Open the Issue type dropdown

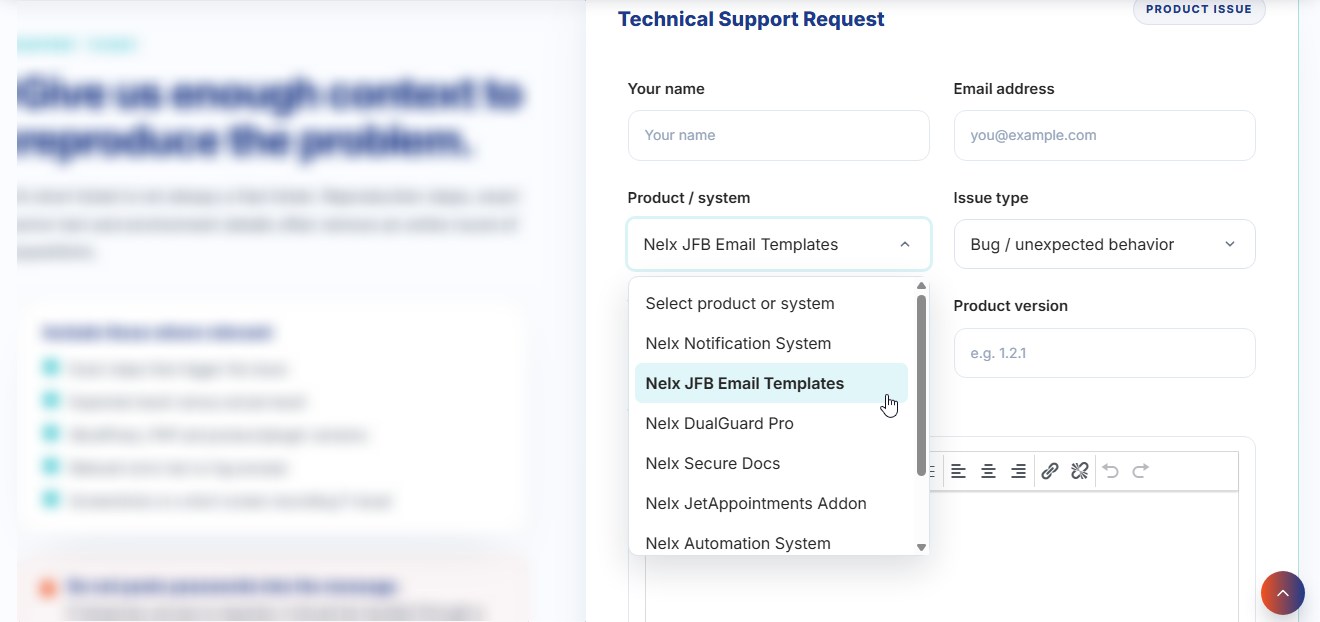(x=1105, y=244)
